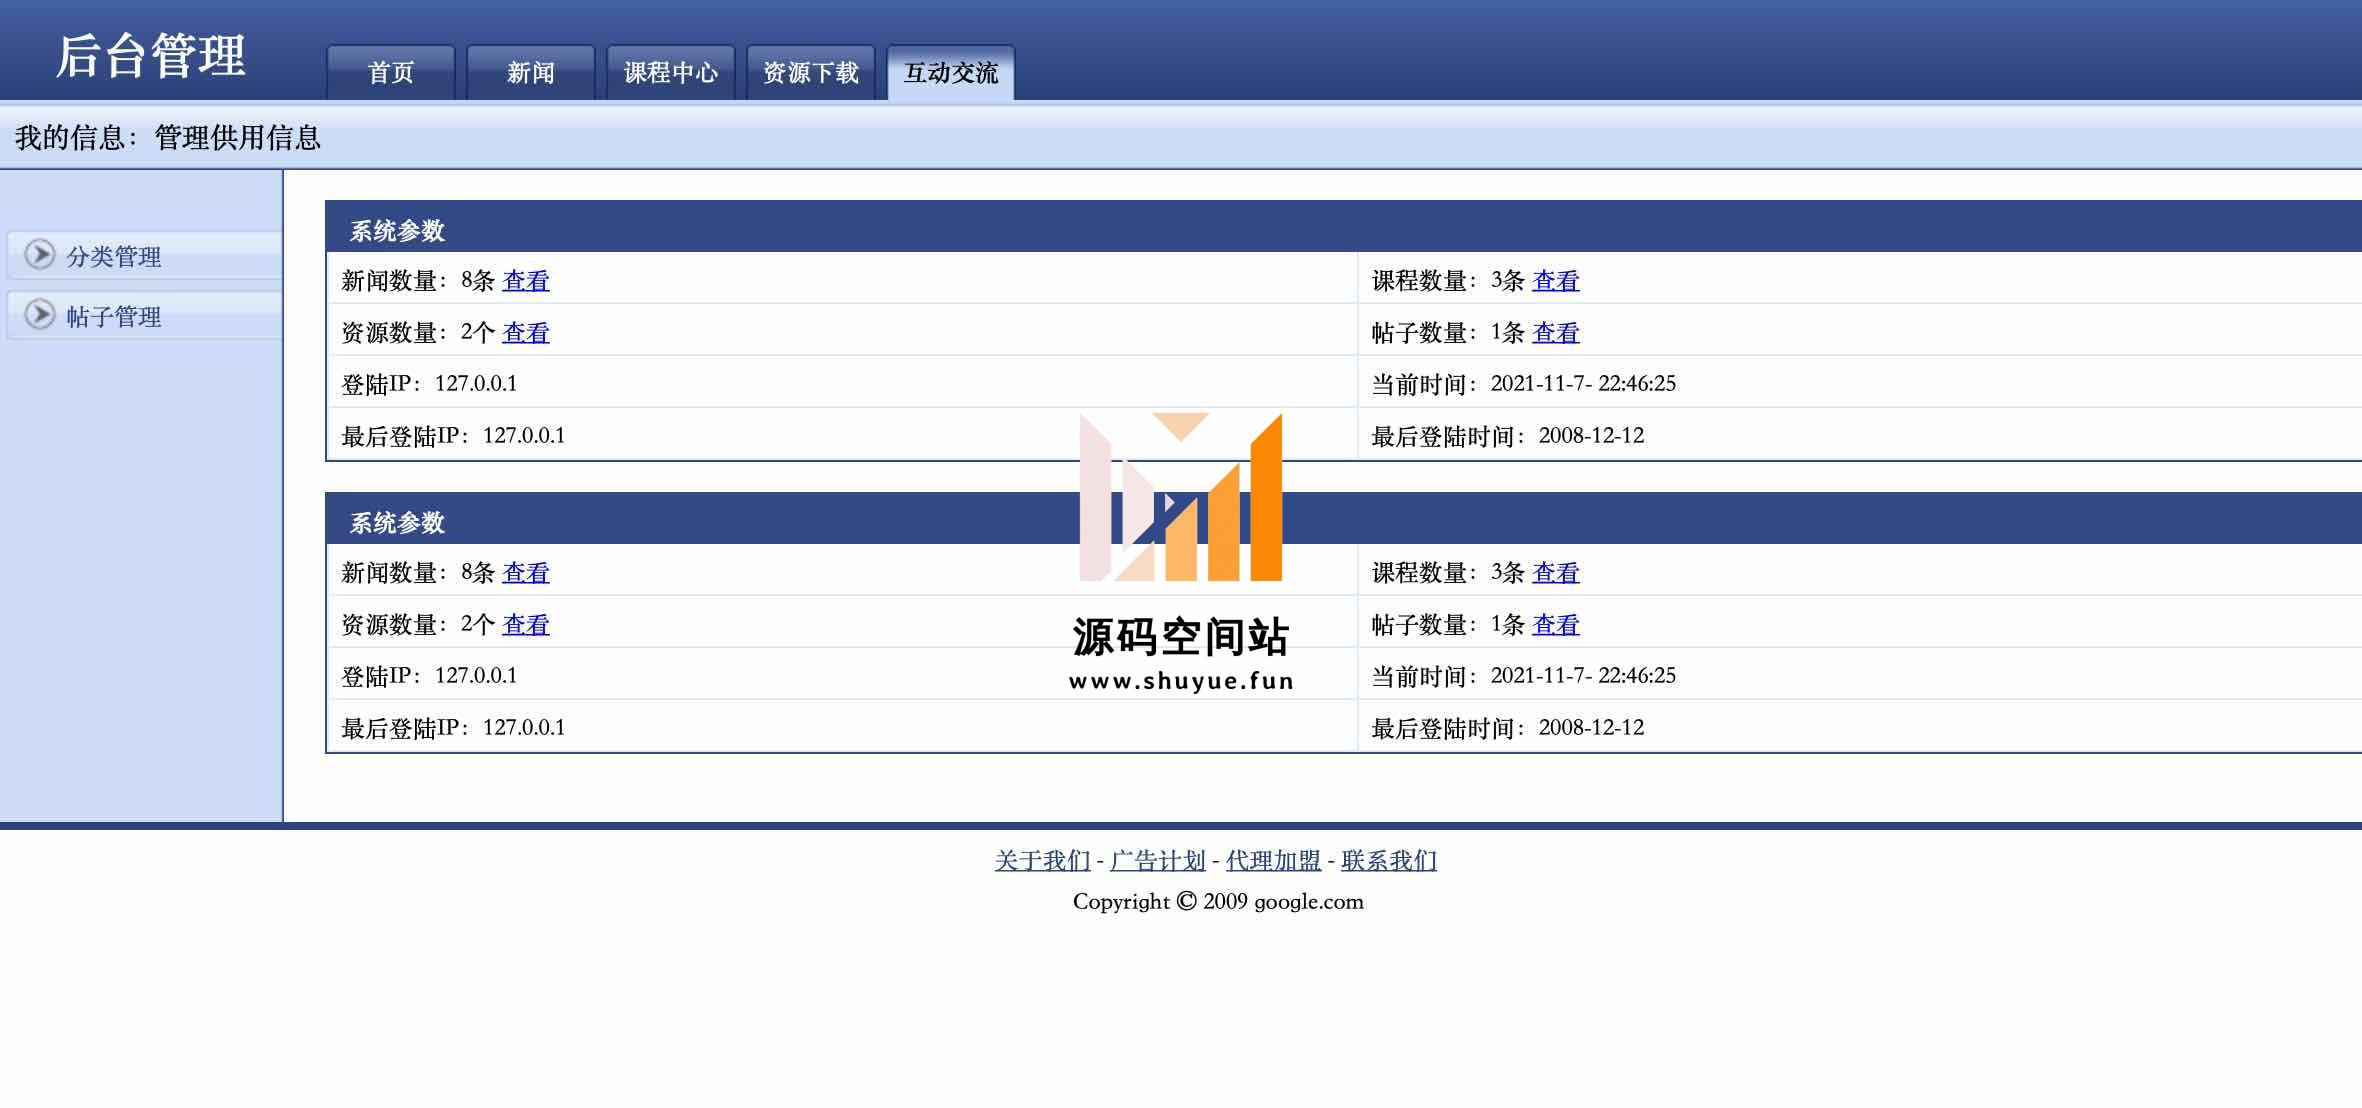This screenshot has width=2362, height=1108.
Task: Click 查看 next to 帖子数量 in first panel
Action: (x=1556, y=333)
